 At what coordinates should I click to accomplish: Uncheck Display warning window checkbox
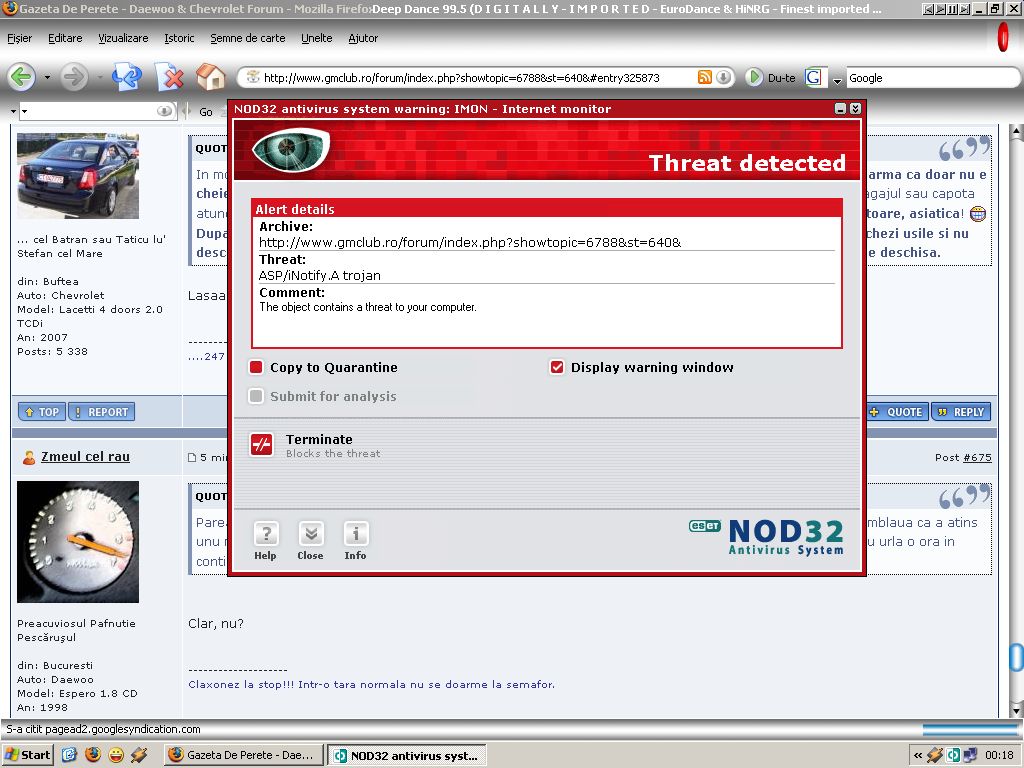point(556,367)
